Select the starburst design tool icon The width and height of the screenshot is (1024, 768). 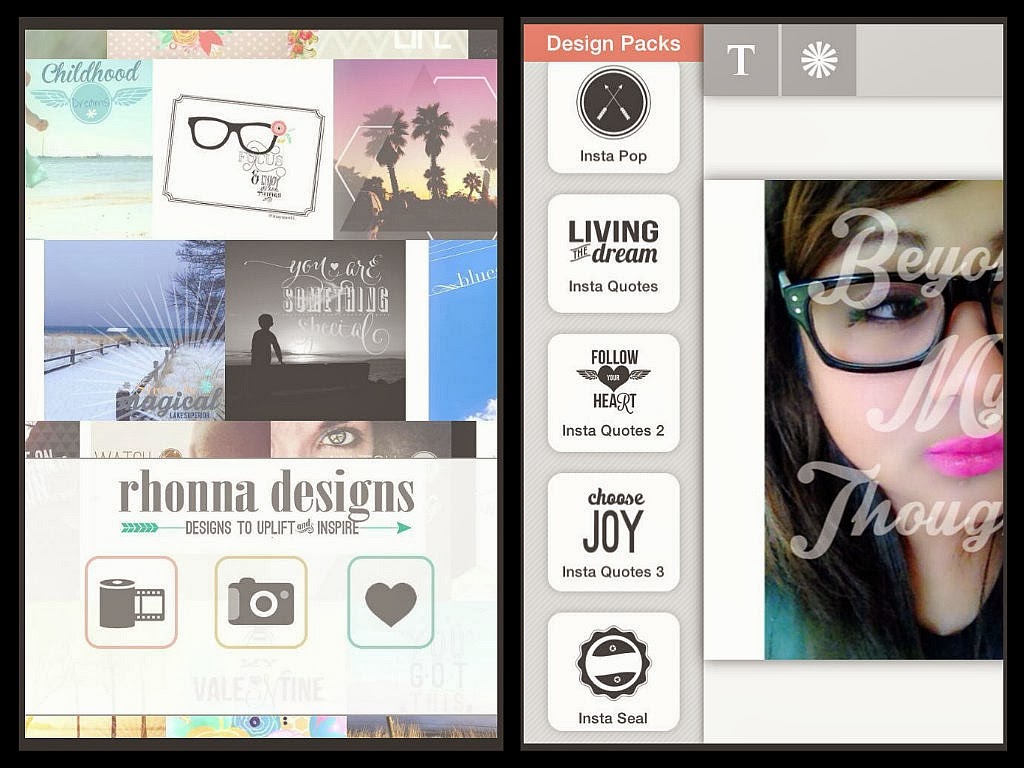click(819, 60)
